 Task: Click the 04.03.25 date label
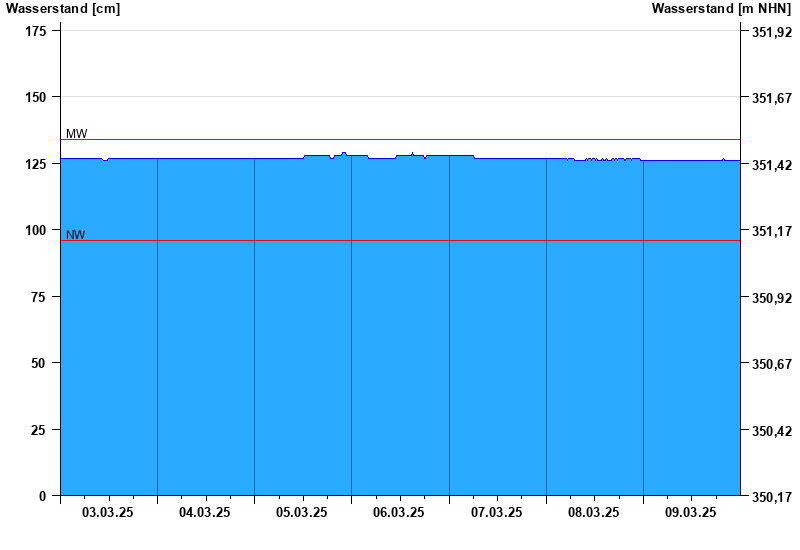tap(204, 512)
